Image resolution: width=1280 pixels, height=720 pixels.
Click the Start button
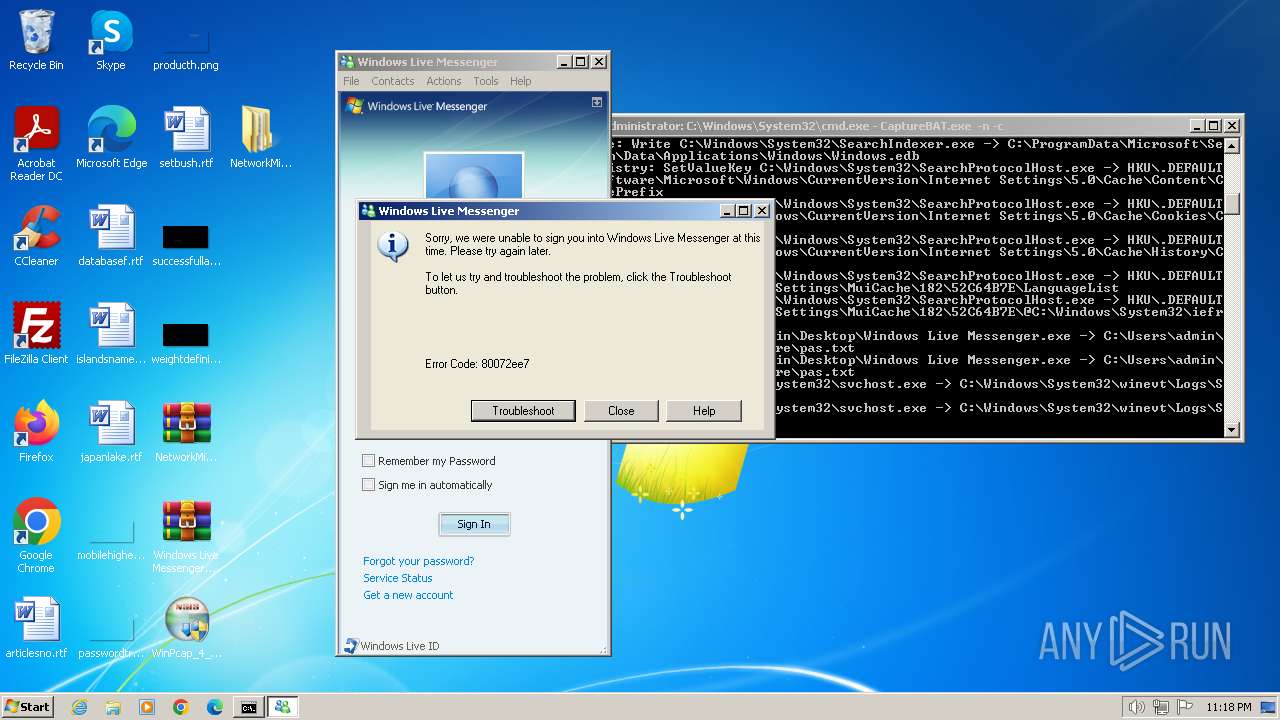28,707
